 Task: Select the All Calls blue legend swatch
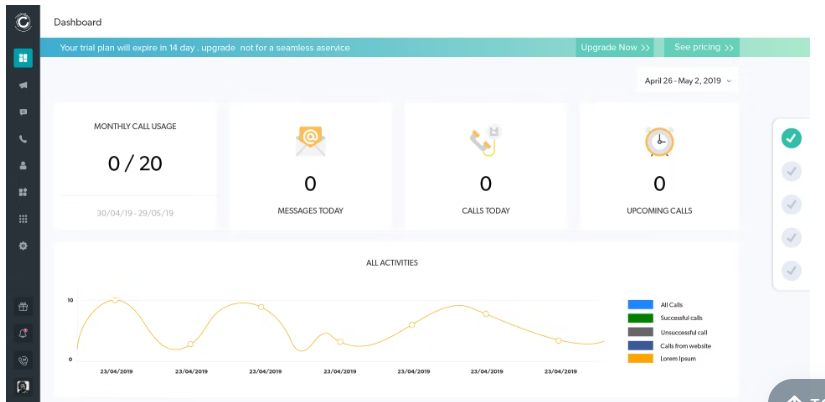(x=640, y=305)
